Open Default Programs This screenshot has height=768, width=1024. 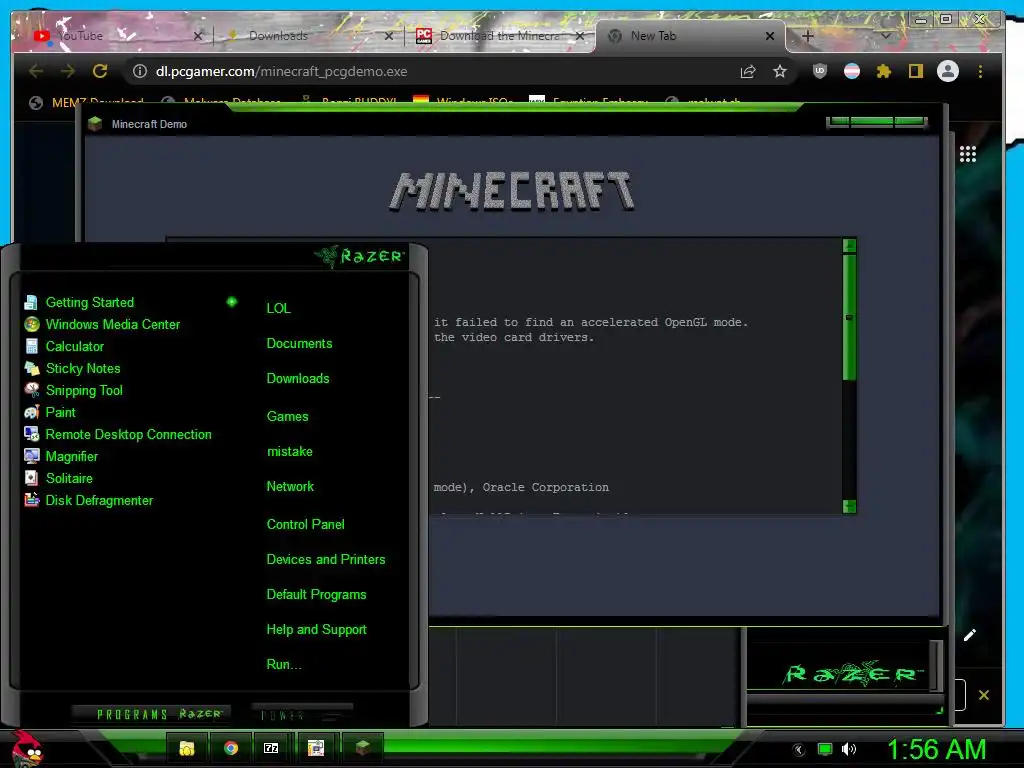pos(316,595)
